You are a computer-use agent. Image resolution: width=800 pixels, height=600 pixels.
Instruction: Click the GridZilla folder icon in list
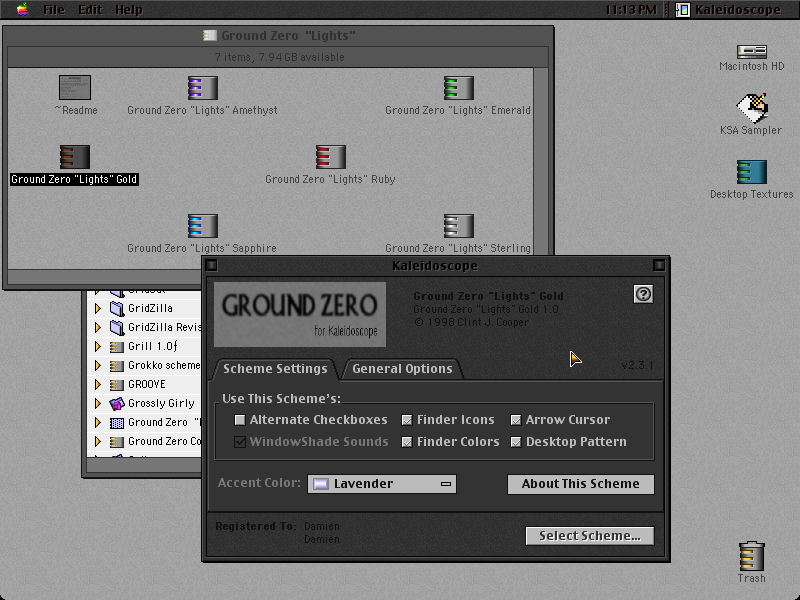(x=117, y=308)
